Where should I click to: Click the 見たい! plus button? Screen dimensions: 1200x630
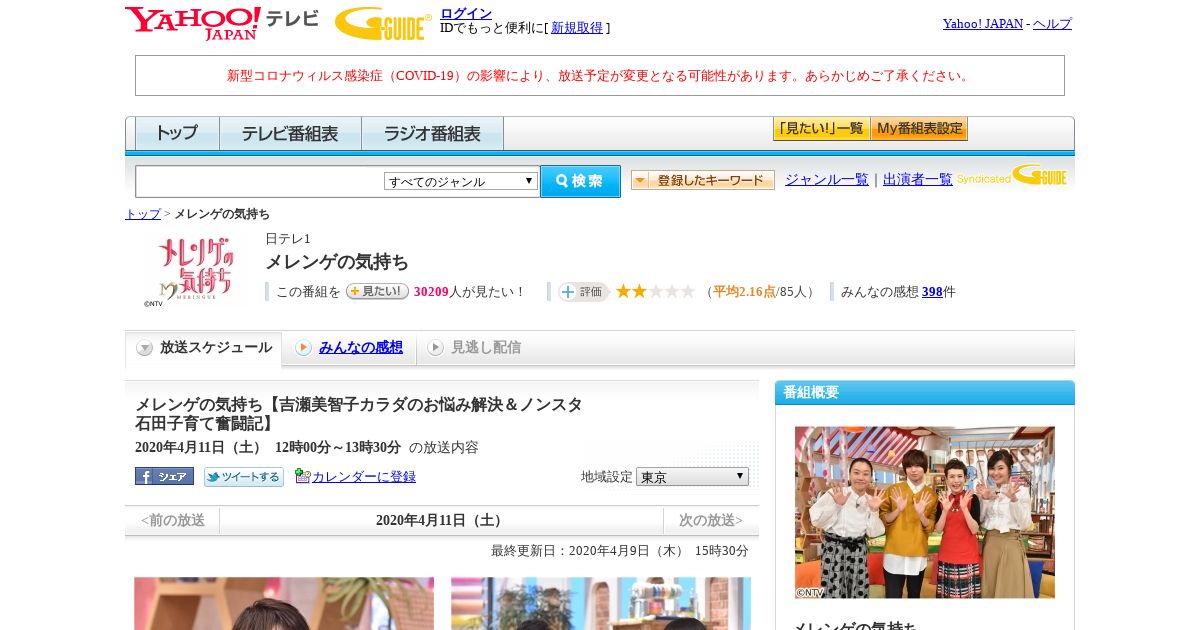click(377, 291)
